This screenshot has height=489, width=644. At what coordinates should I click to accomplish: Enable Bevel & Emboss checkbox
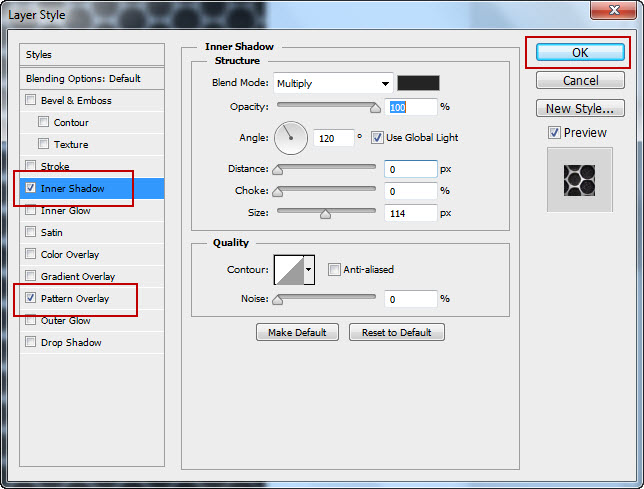(30, 100)
